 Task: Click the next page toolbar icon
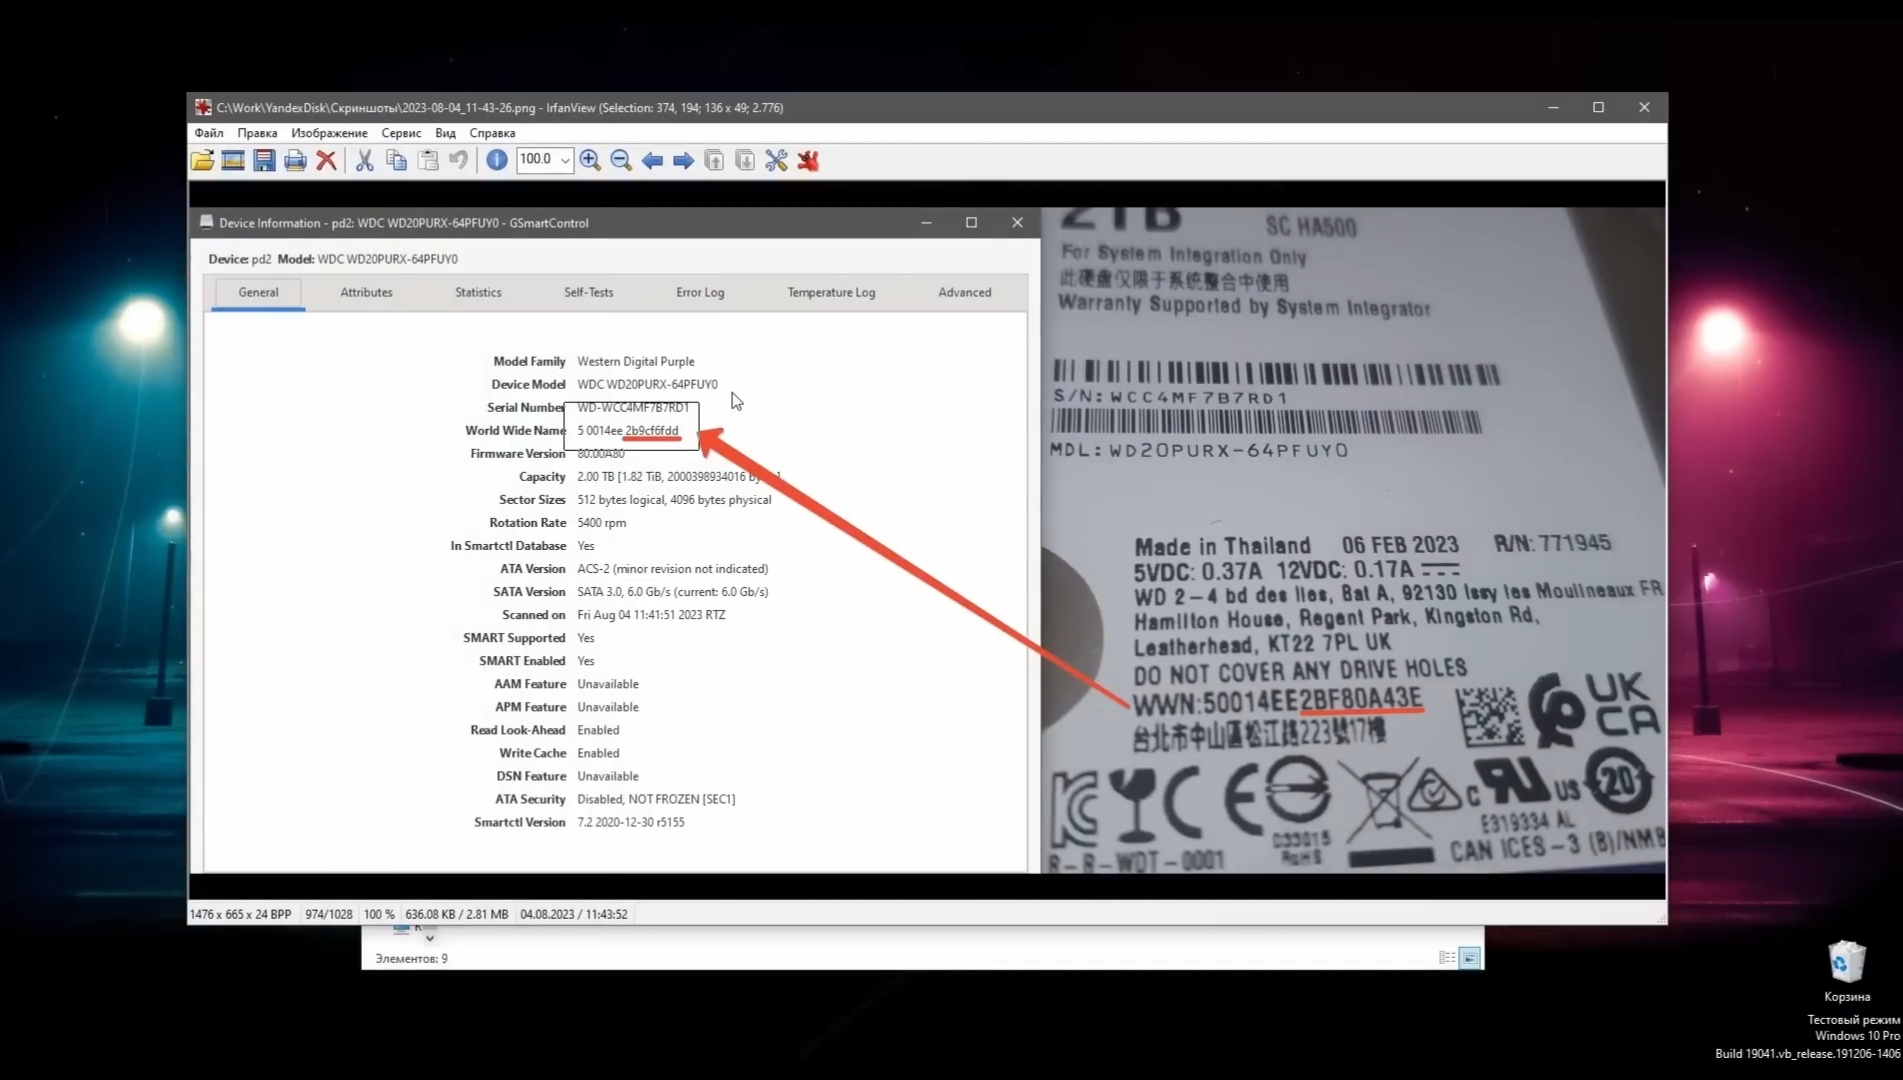pyautogui.click(x=745, y=160)
